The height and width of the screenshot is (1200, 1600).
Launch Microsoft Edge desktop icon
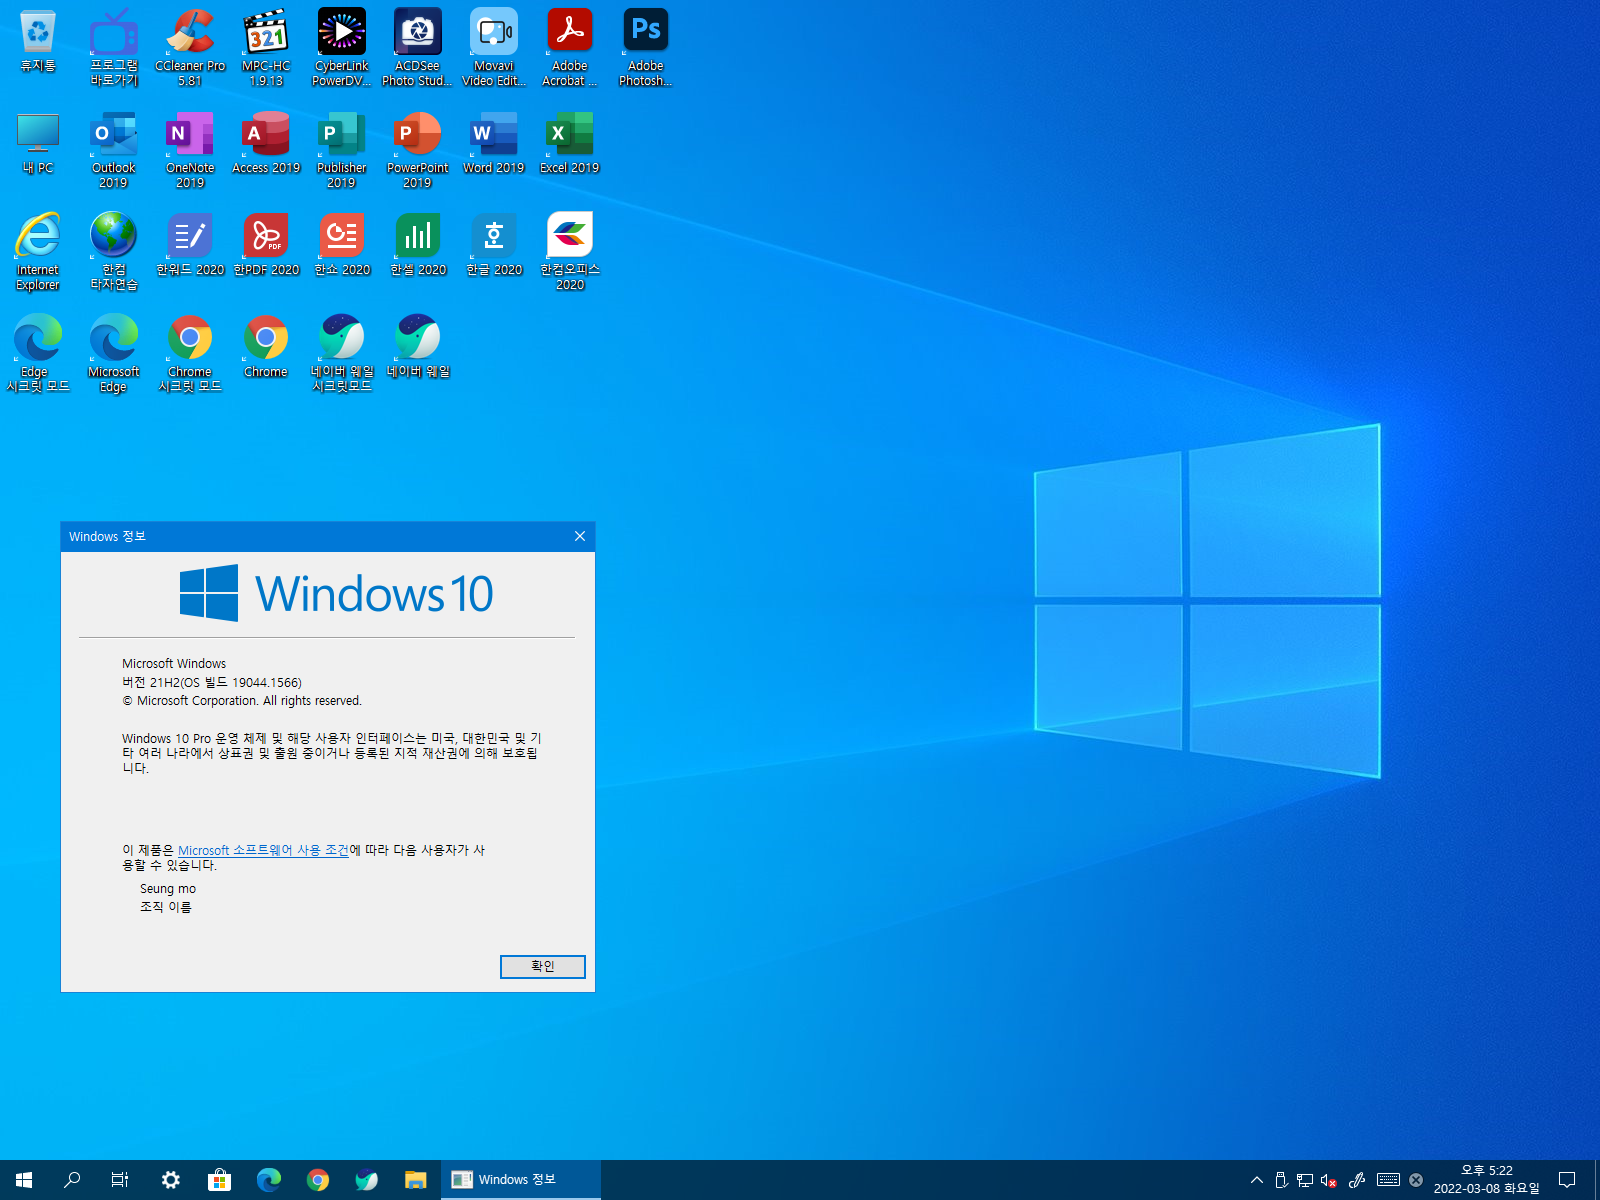pyautogui.click(x=114, y=353)
